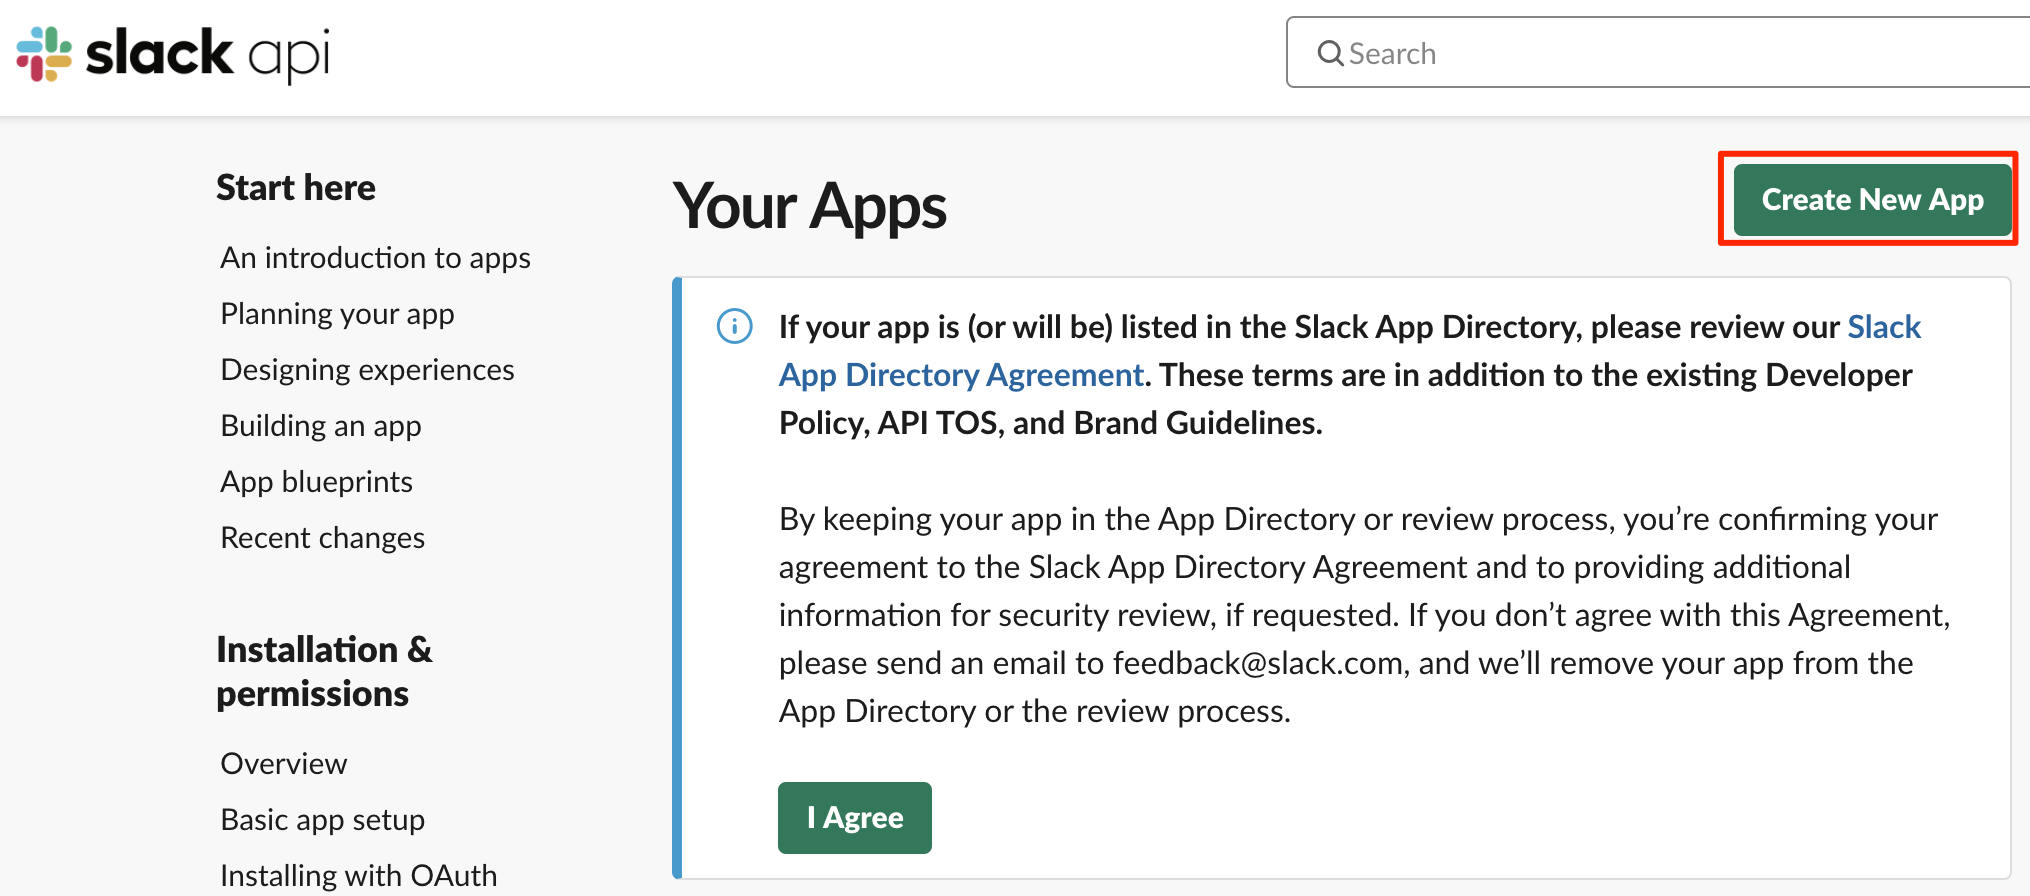Open Installing with OAuth
2030x896 pixels.
coord(358,876)
